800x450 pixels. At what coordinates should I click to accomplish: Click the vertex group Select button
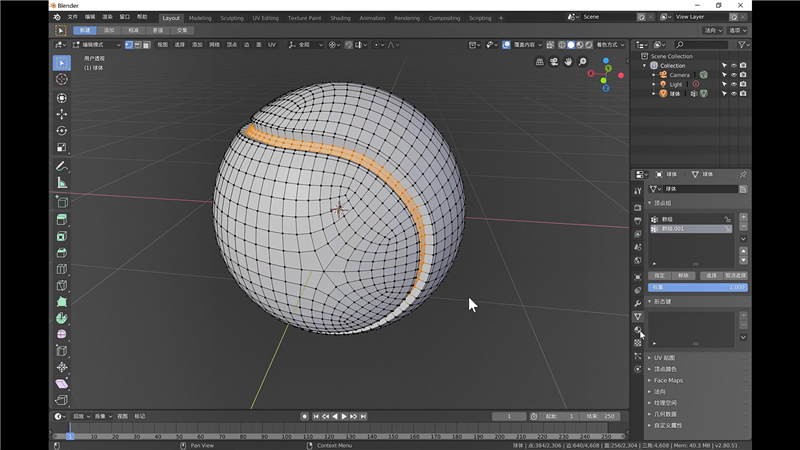pyautogui.click(x=712, y=276)
